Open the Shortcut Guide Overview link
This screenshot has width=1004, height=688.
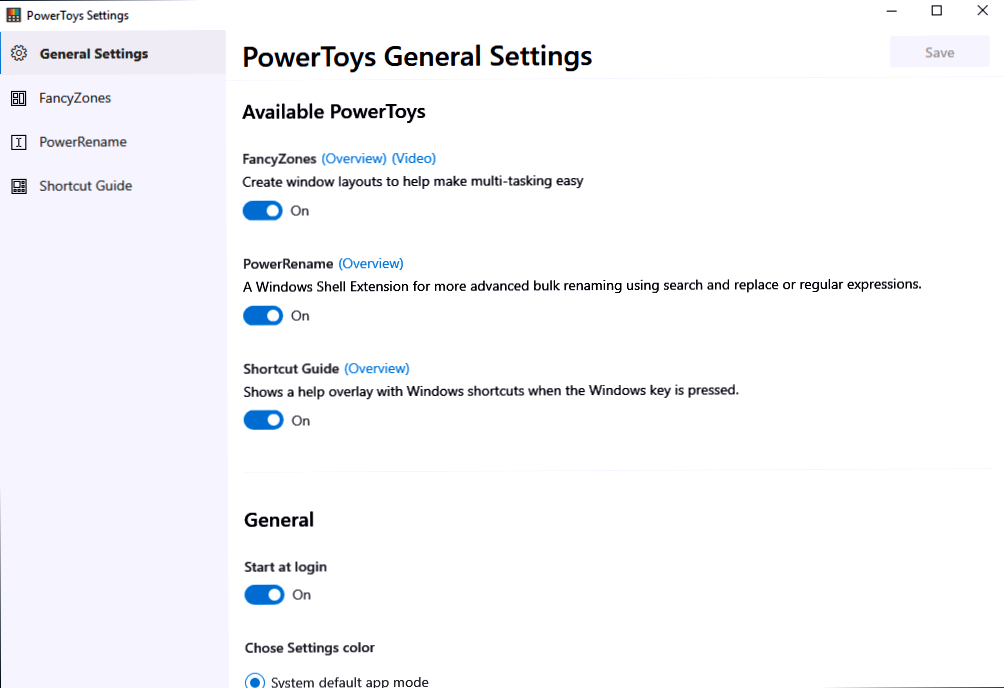[x=377, y=368]
